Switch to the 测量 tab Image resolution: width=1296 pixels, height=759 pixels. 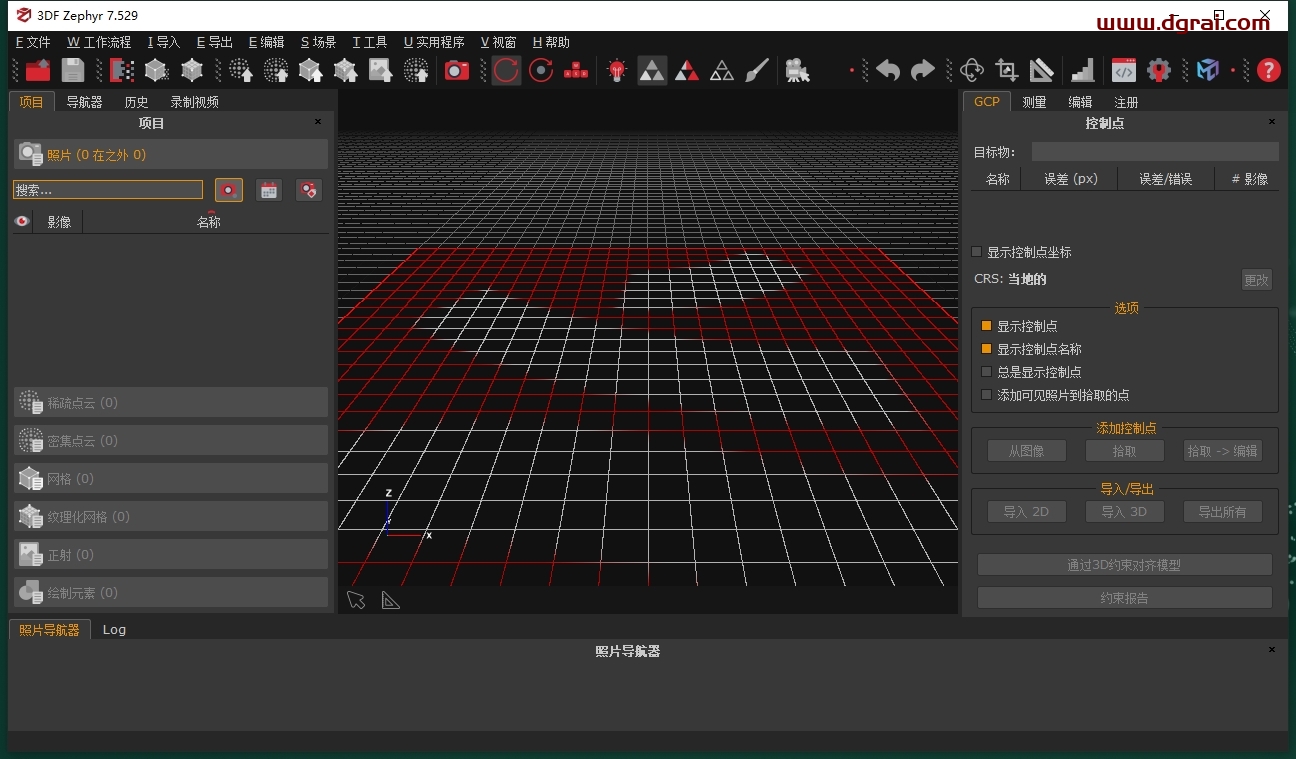click(x=1034, y=101)
